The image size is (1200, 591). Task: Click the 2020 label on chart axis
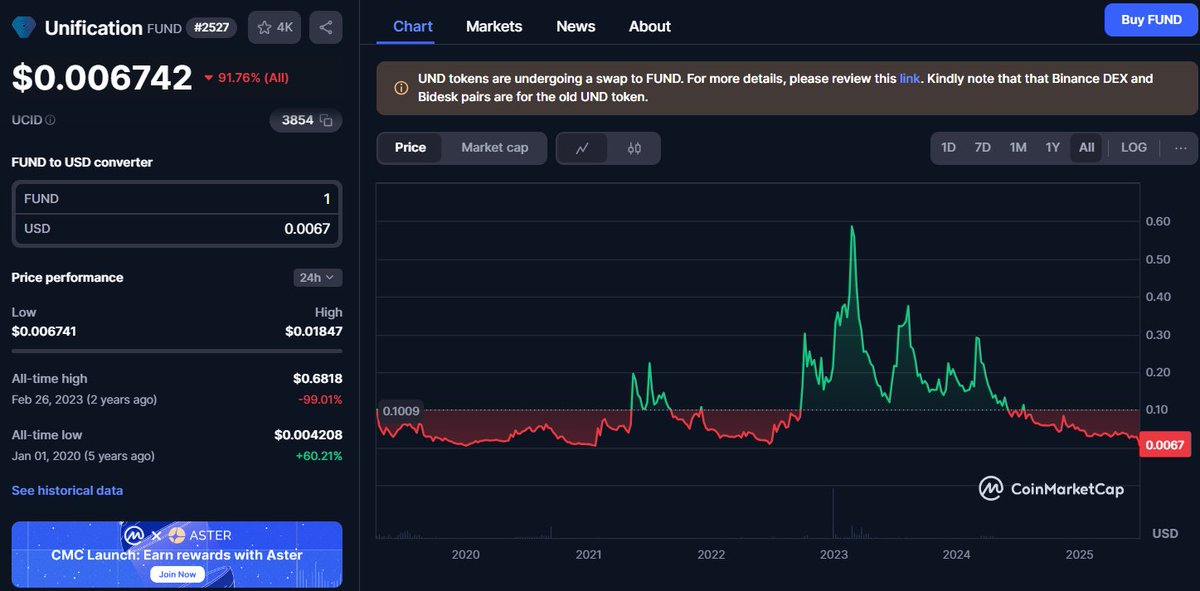coord(466,555)
